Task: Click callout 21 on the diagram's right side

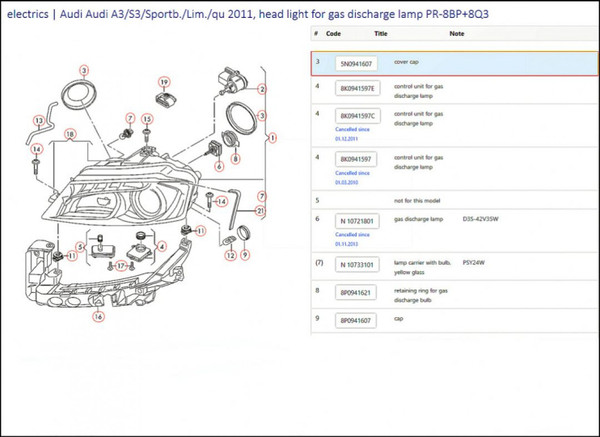Action: 260,211
